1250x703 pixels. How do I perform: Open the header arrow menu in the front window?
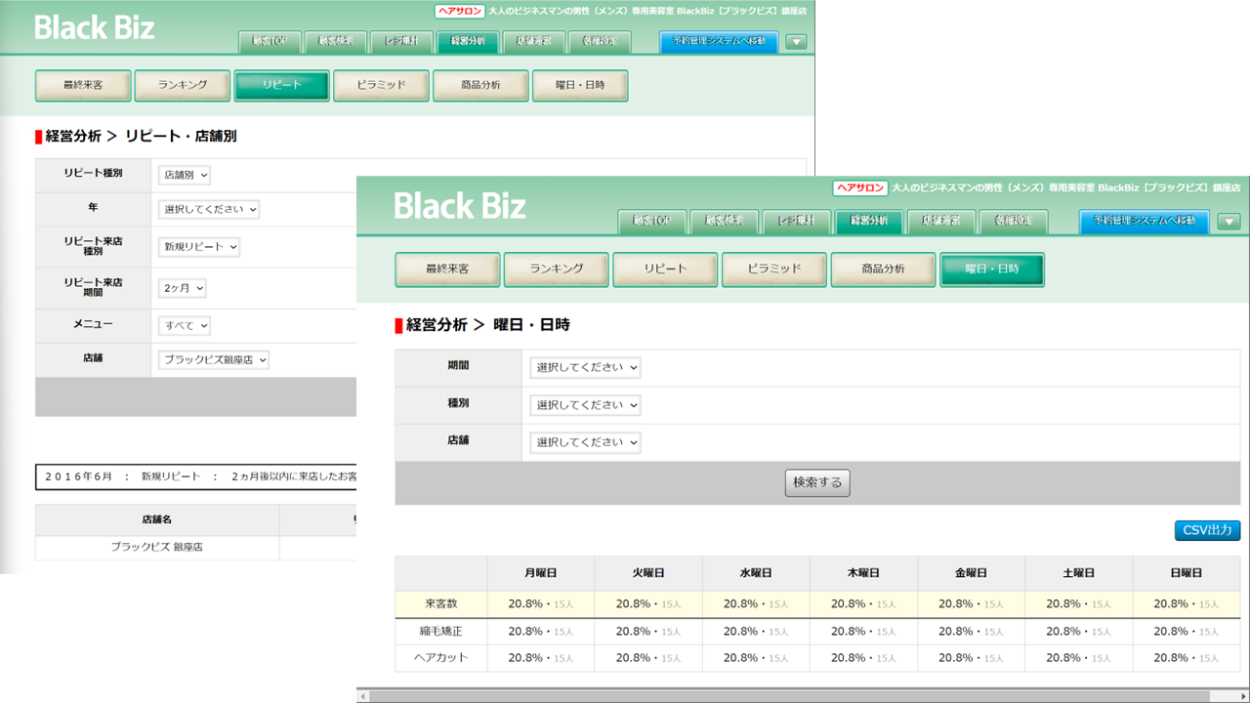(x=1229, y=222)
